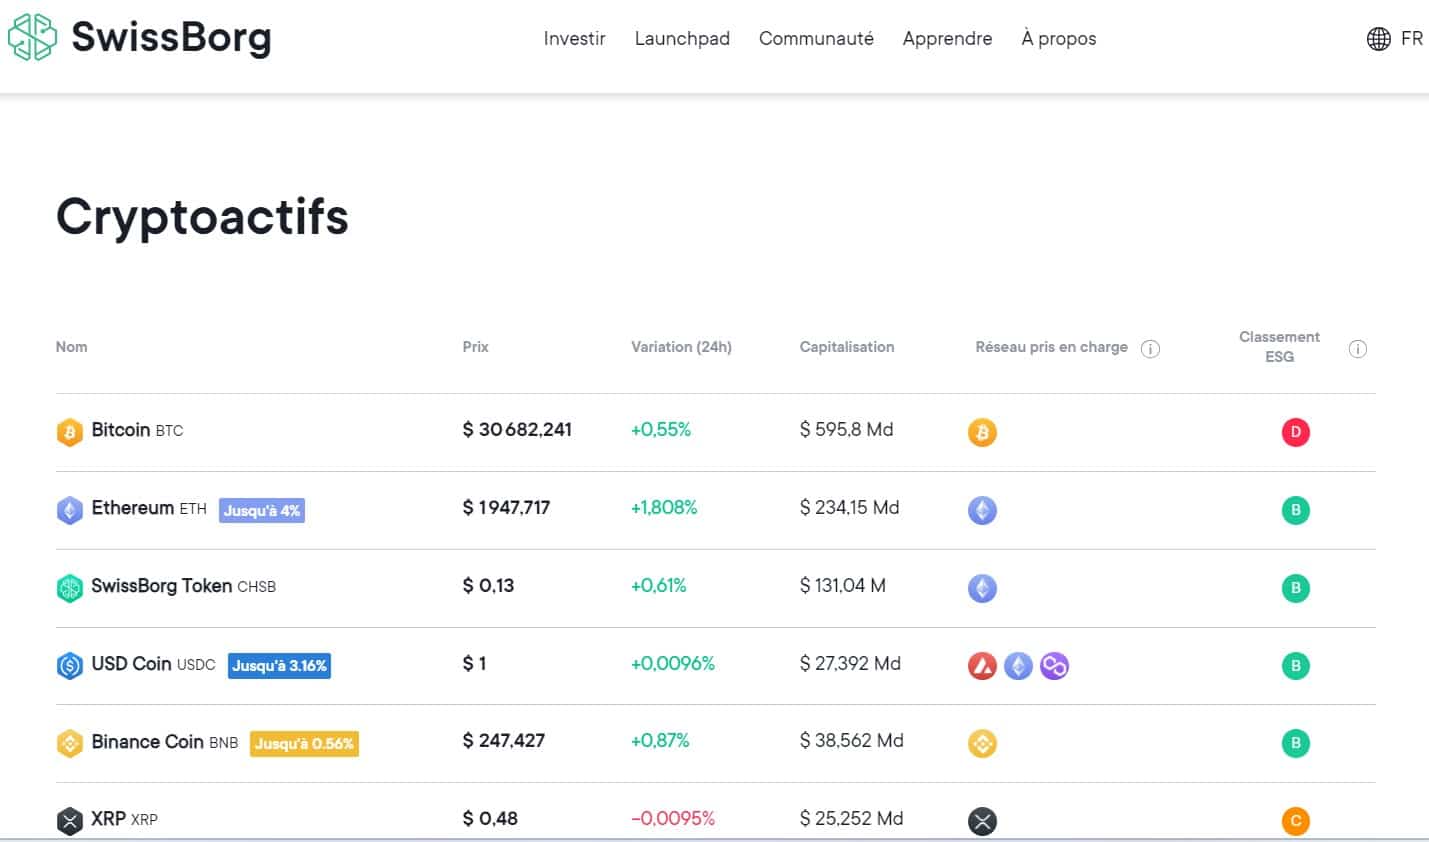This screenshot has width=1429, height=842.
Task: Click the Ethereum network icon in USD Coin row
Action: [1018, 665]
